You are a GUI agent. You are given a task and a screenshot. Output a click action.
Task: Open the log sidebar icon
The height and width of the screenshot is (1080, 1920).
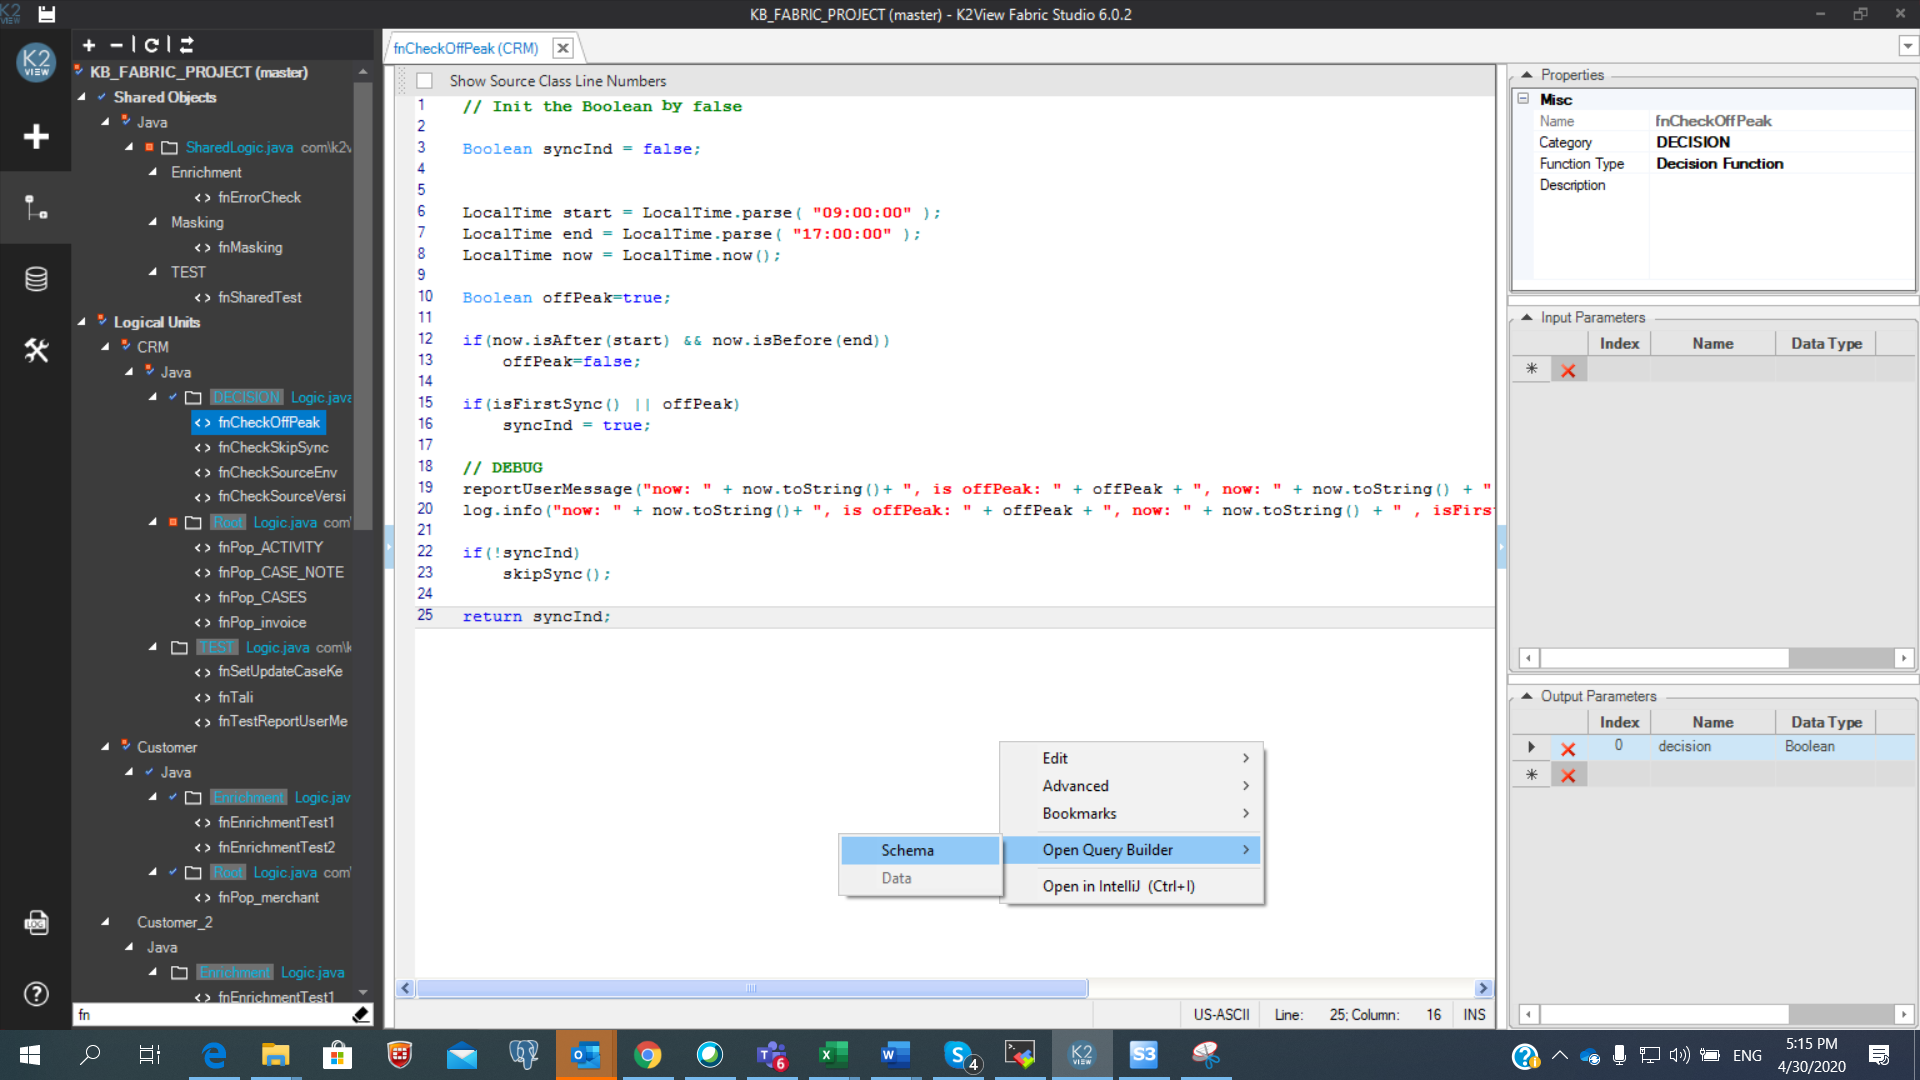coord(36,922)
